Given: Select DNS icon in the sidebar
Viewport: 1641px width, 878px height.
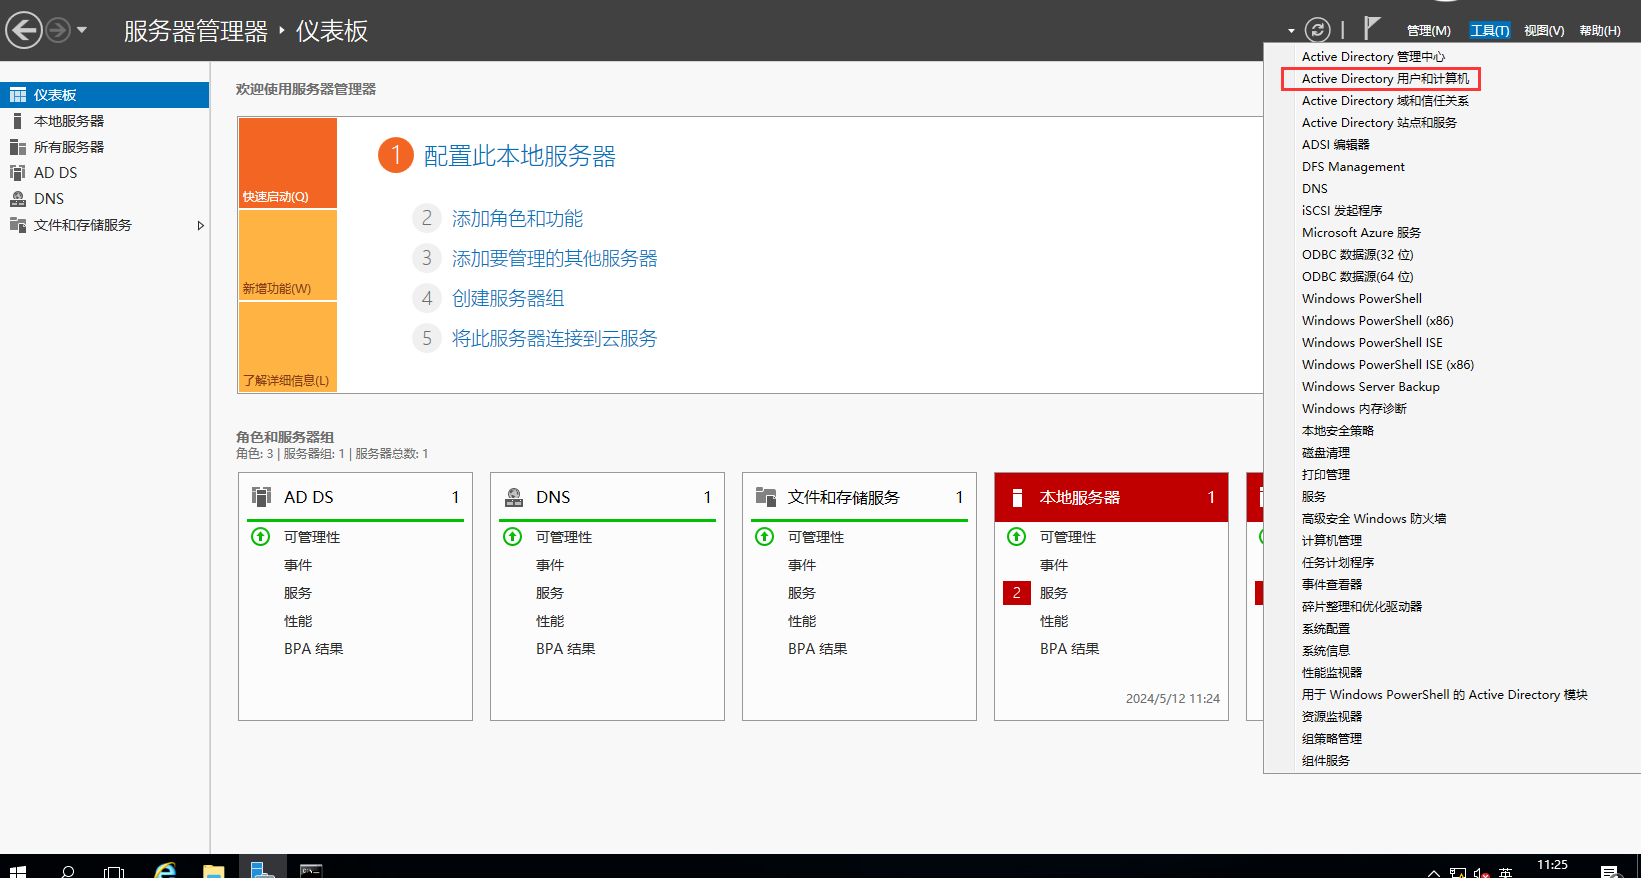Looking at the screenshot, I should click(x=18, y=199).
